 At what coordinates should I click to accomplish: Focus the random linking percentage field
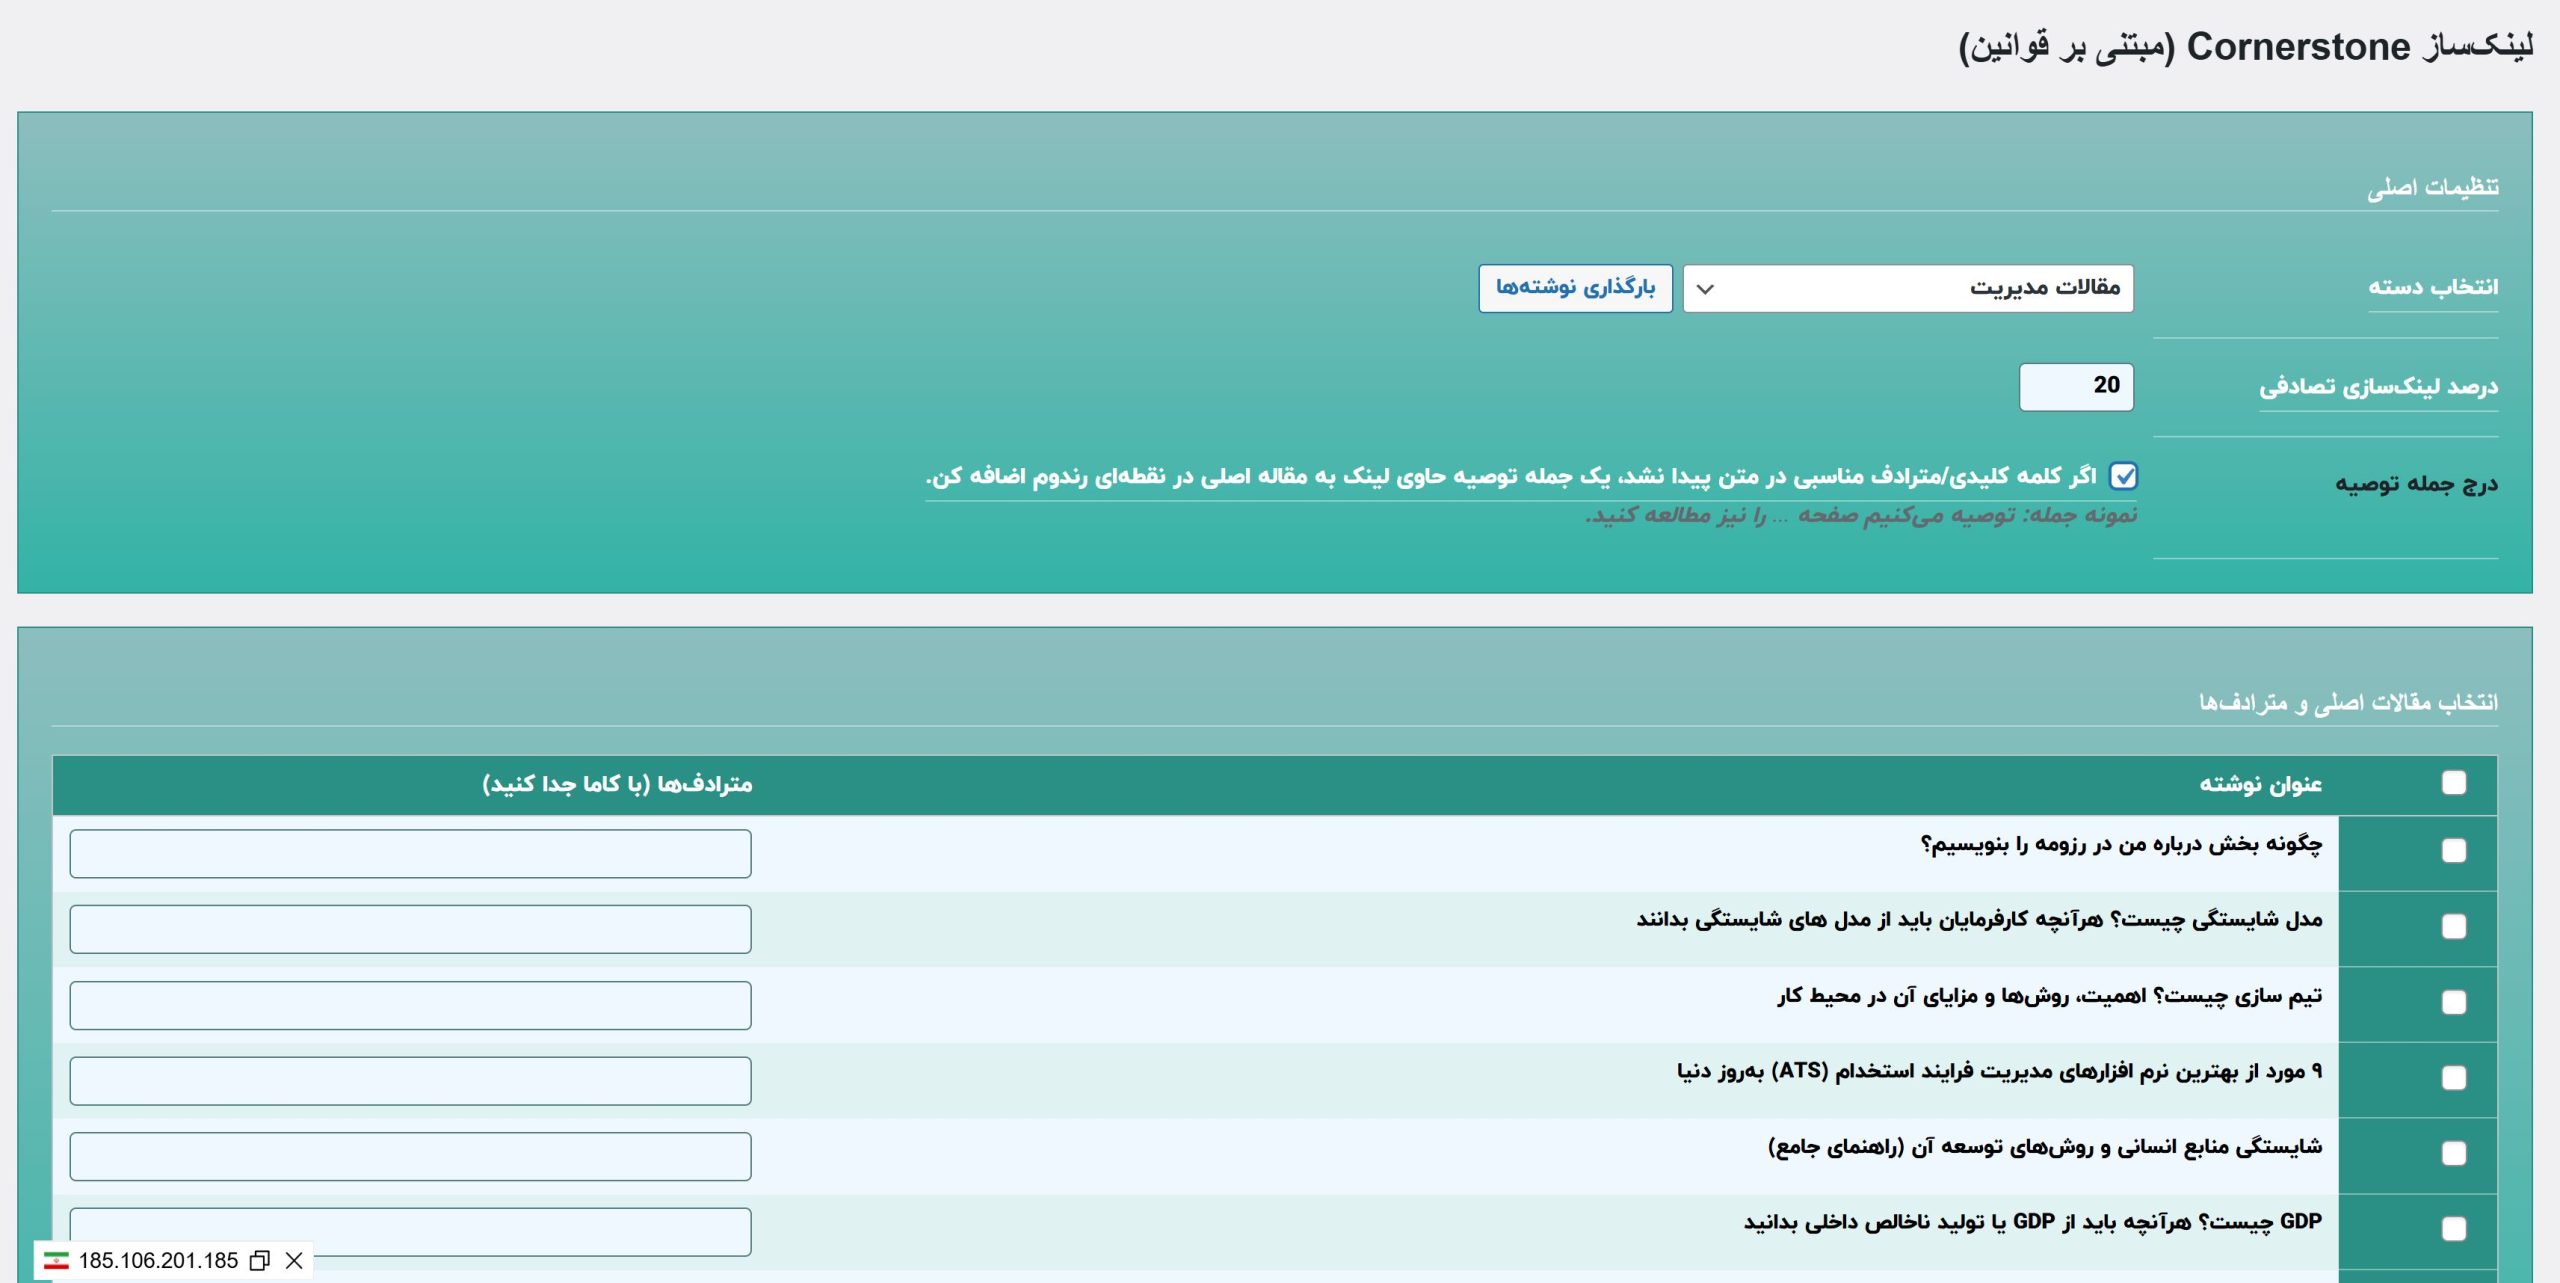[x=2076, y=386]
